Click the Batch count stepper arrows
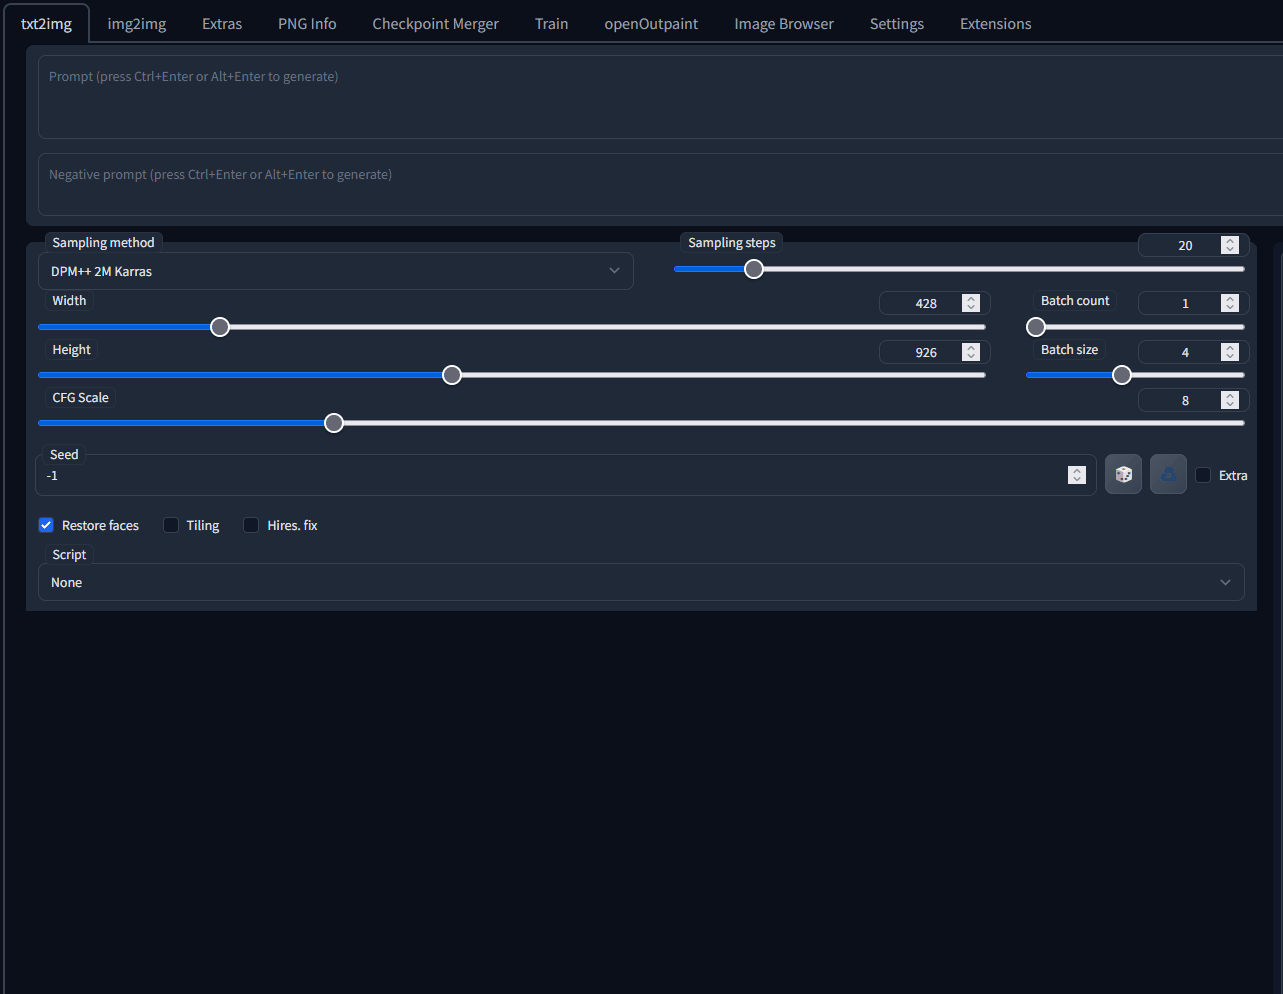Viewport: 1283px width, 994px height. [1230, 303]
